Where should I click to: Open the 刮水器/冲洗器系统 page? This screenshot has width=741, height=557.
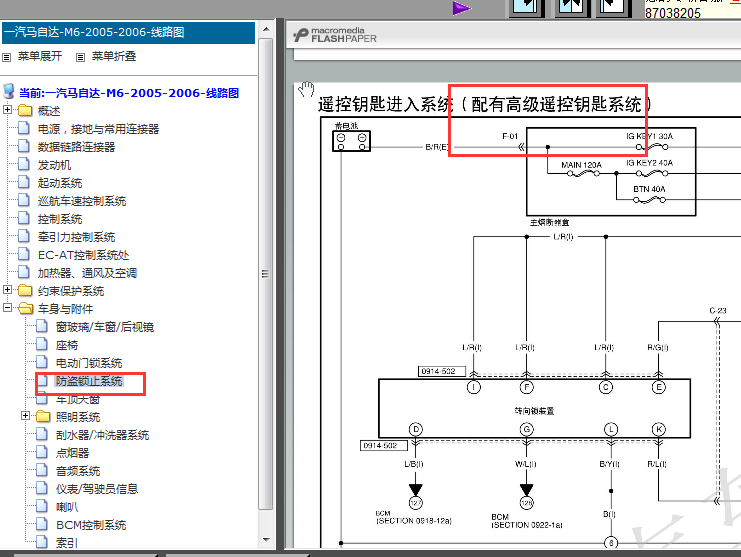(102, 435)
